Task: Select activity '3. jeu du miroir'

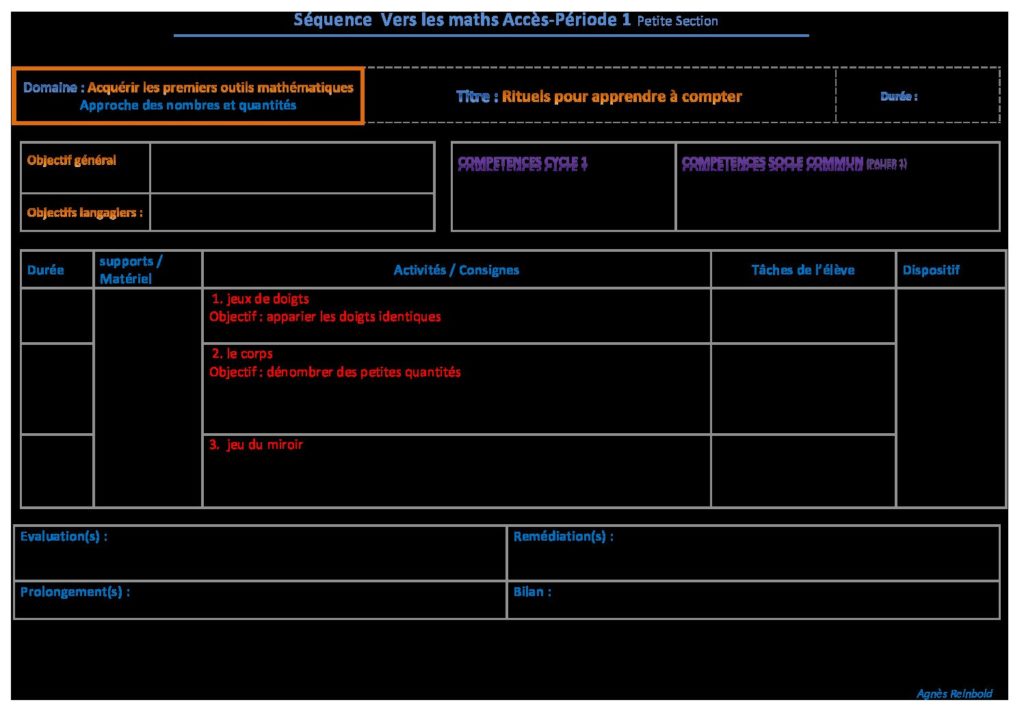Action: click(256, 445)
